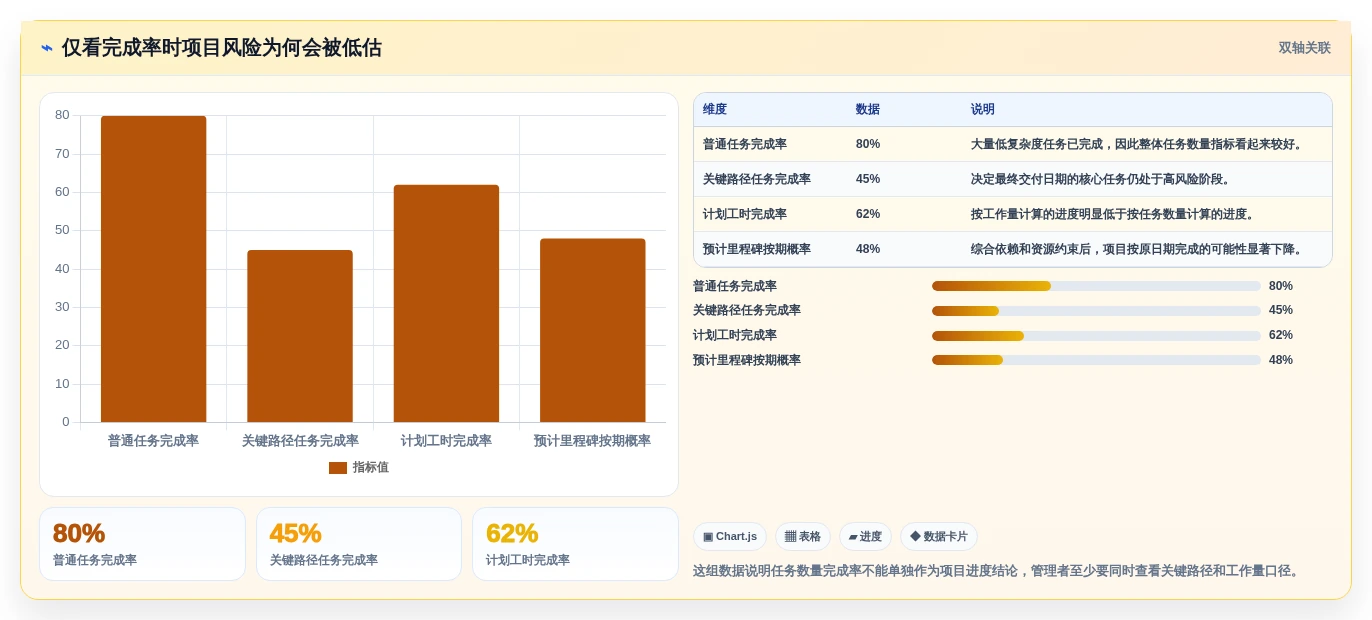Click the 普通任务完成率 bar in the chart
1372x620 pixels.
tap(153, 269)
